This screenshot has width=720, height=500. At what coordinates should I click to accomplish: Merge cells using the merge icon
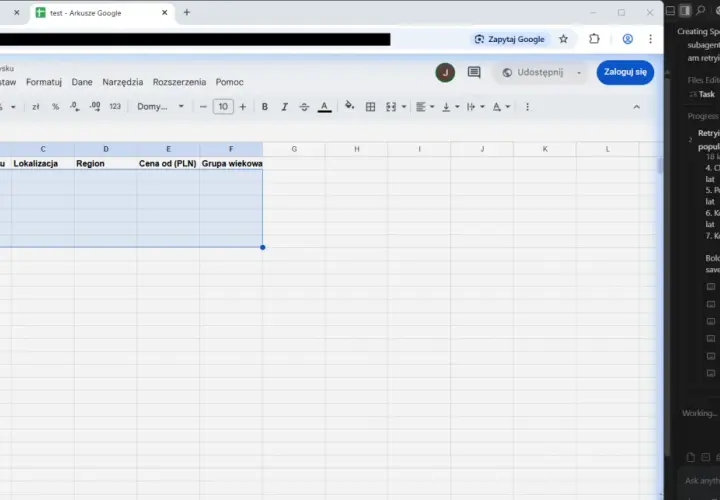click(x=391, y=107)
